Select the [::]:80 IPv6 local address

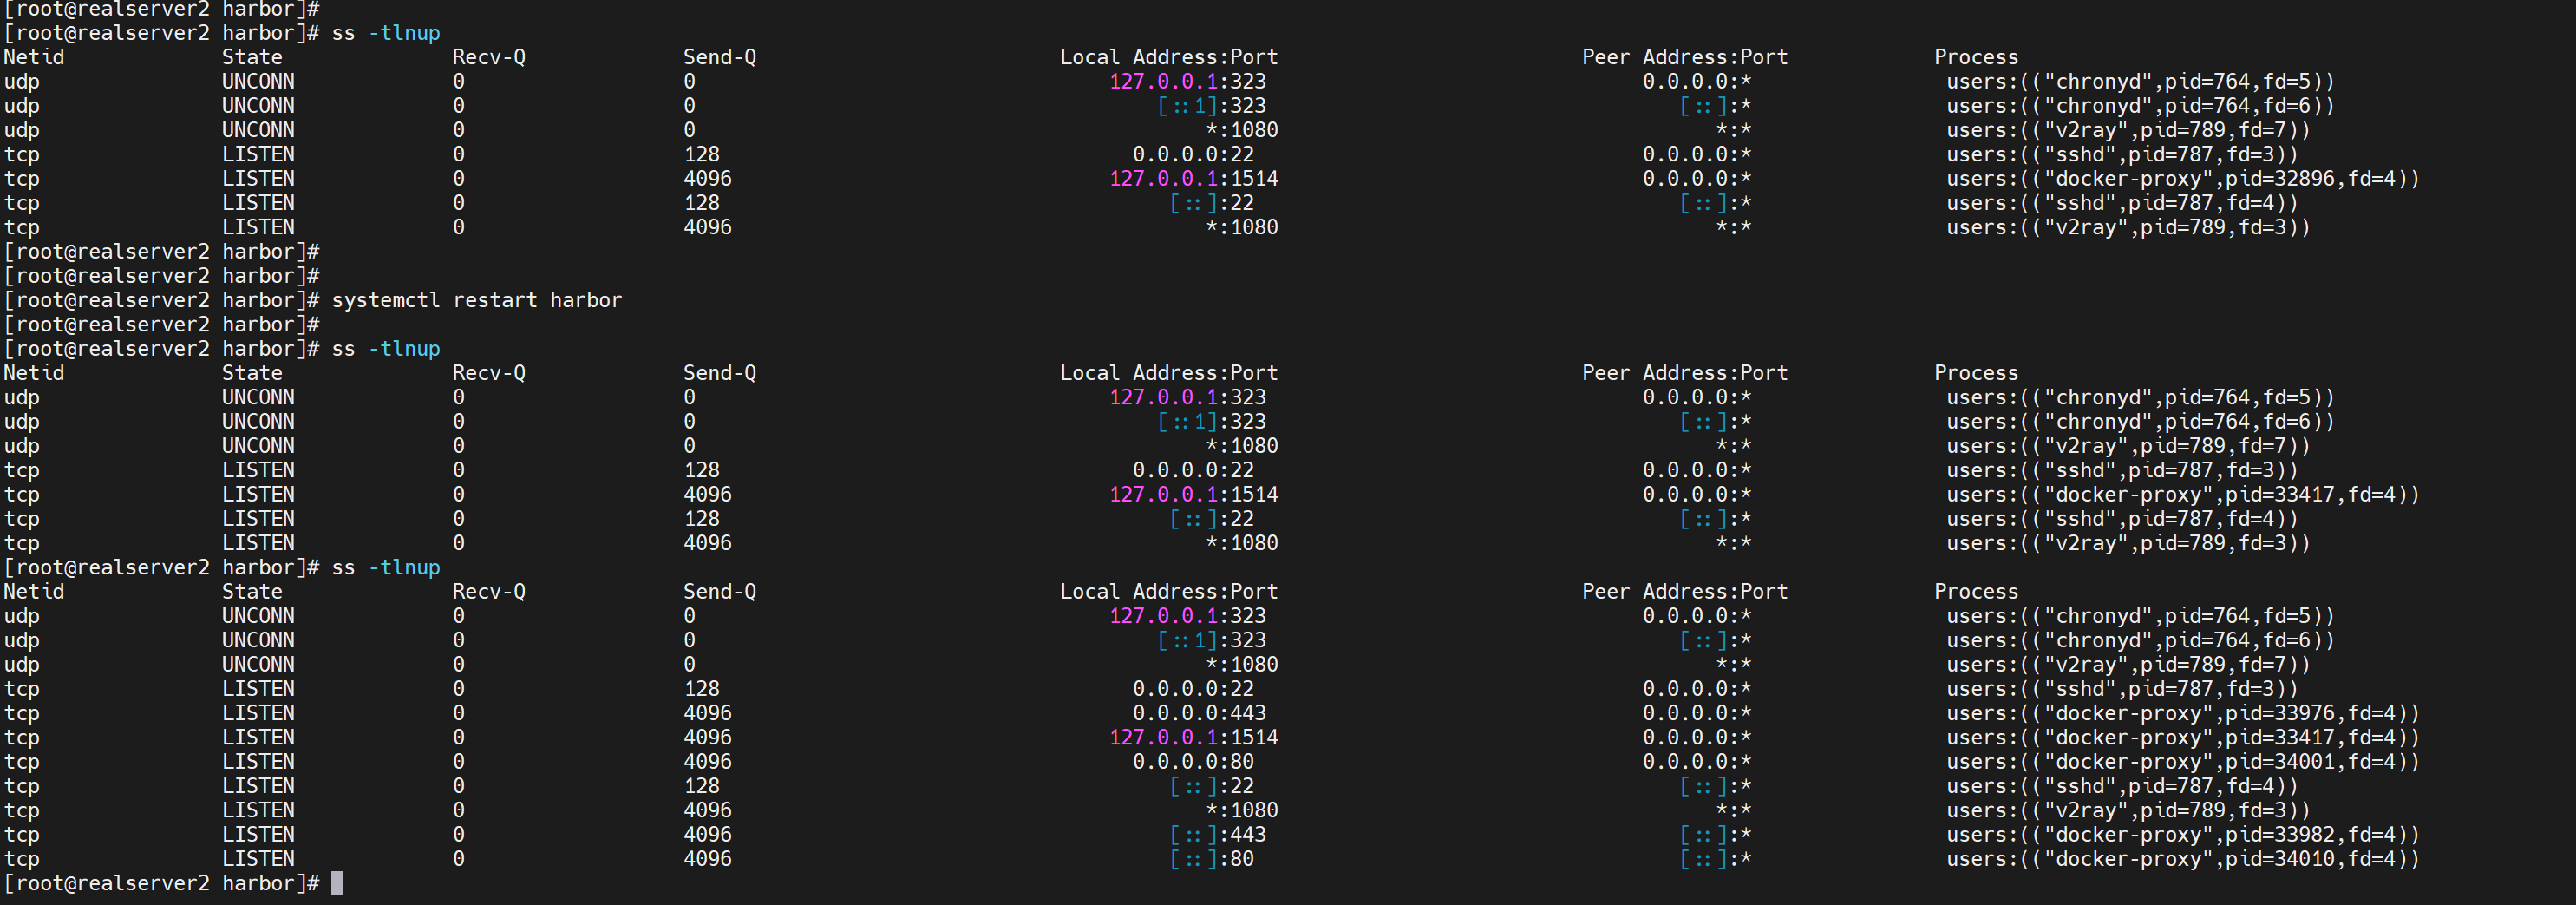pyautogui.click(x=1211, y=859)
